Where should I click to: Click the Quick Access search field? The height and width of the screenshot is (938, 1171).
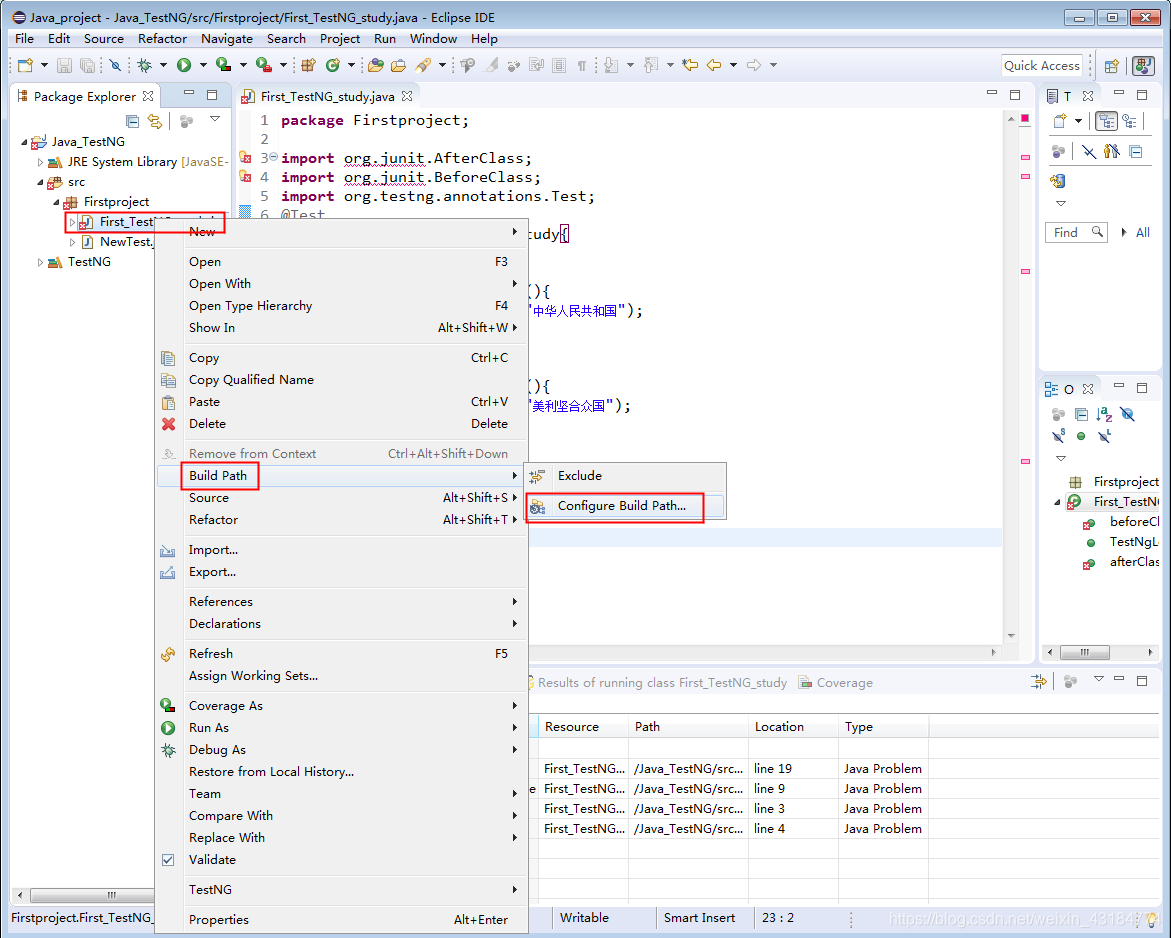click(x=1042, y=66)
